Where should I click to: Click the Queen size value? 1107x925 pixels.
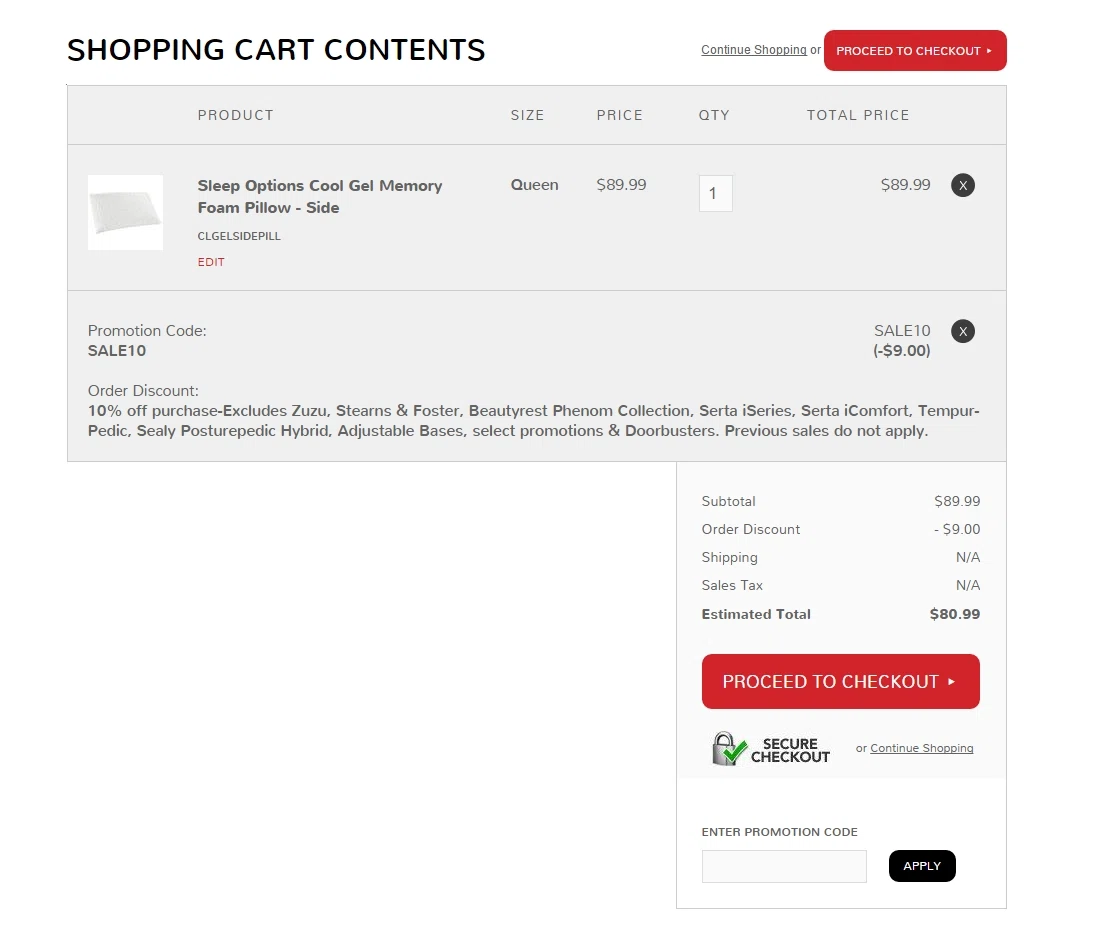(x=534, y=185)
